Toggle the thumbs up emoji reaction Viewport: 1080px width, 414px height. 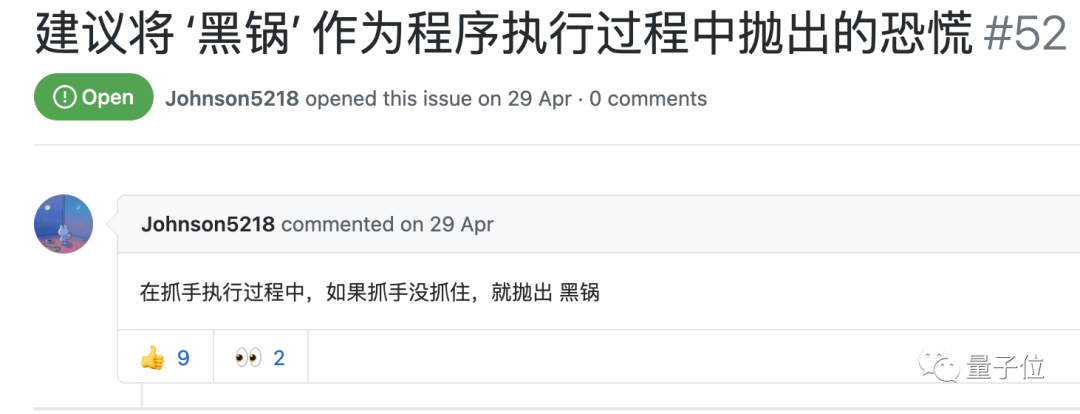pos(152,358)
